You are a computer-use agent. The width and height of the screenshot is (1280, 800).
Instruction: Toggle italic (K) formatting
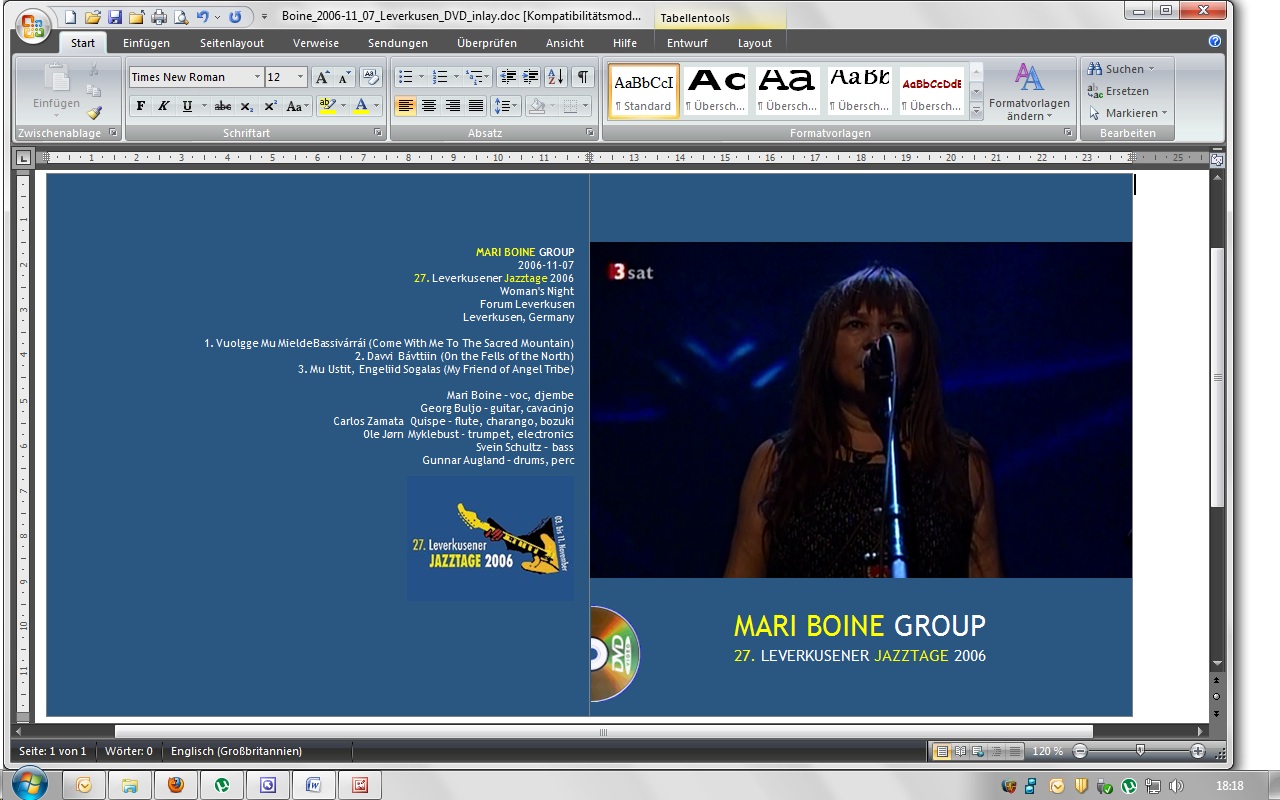[x=163, y=106]
